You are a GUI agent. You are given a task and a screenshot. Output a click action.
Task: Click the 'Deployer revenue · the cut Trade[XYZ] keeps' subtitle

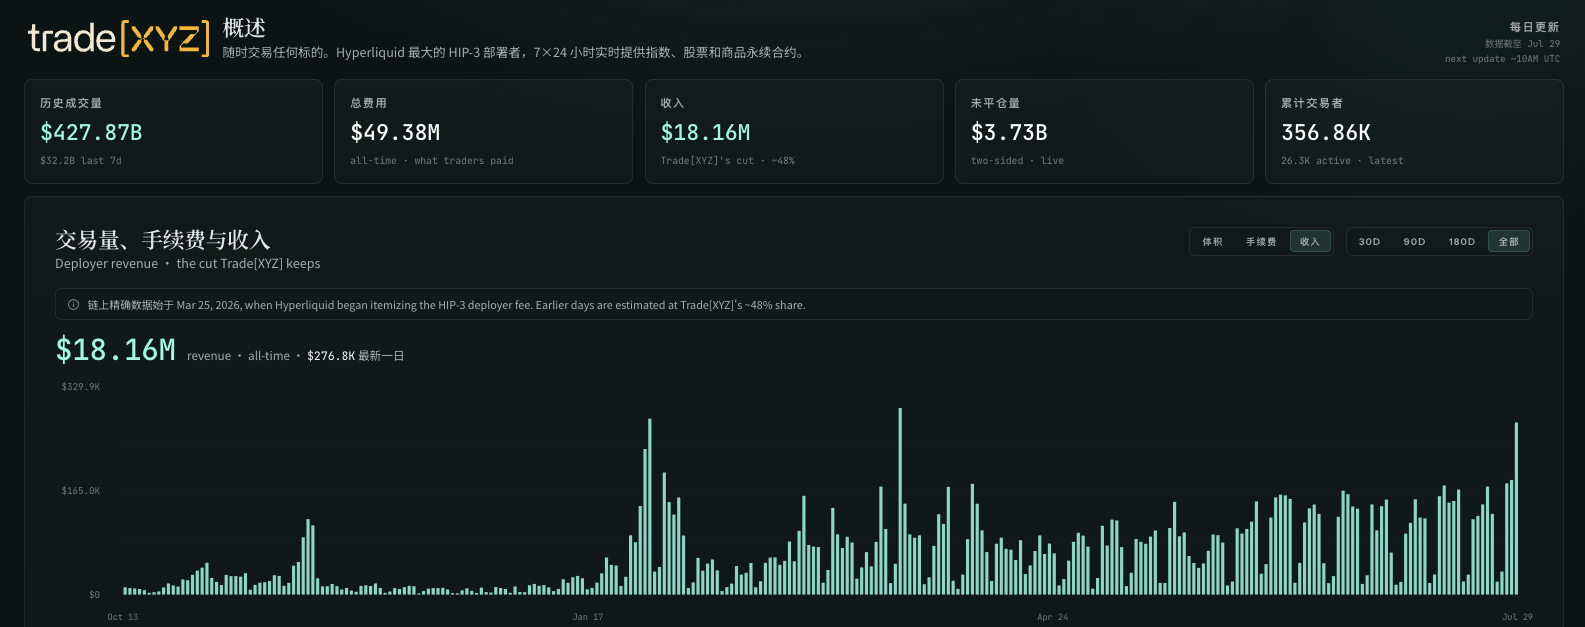(188, 264)
